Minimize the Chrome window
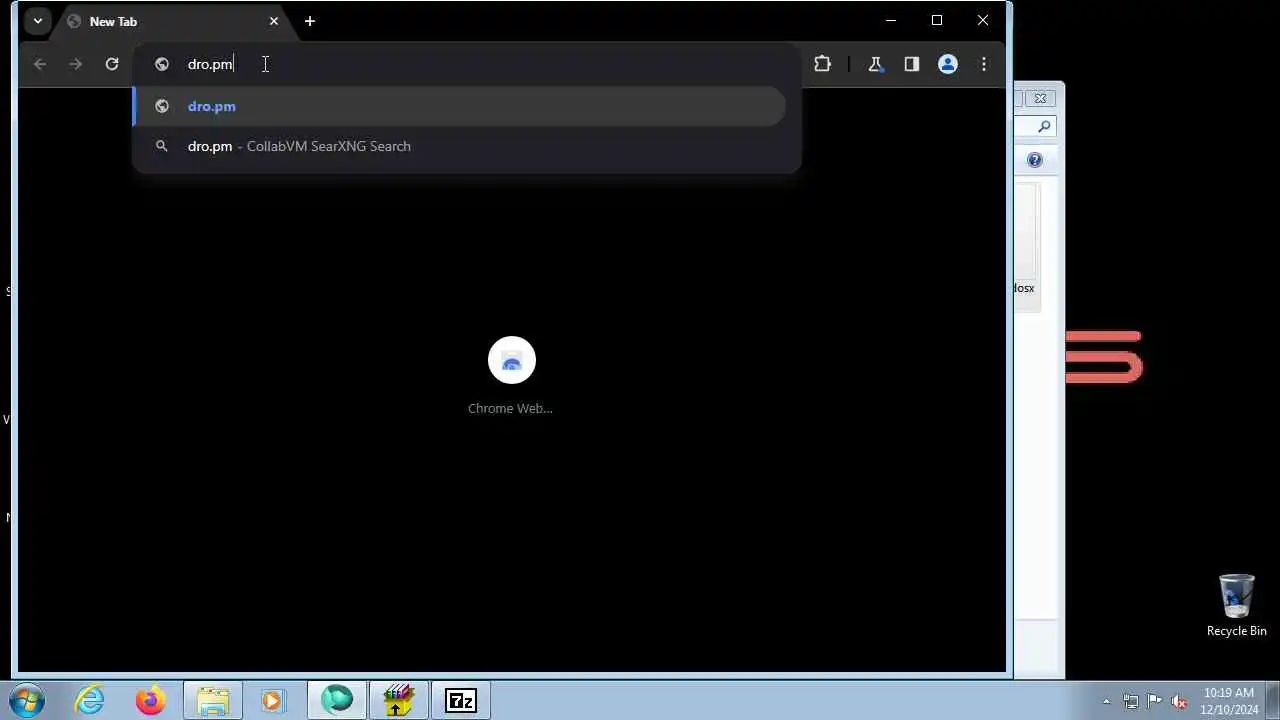 891,20
